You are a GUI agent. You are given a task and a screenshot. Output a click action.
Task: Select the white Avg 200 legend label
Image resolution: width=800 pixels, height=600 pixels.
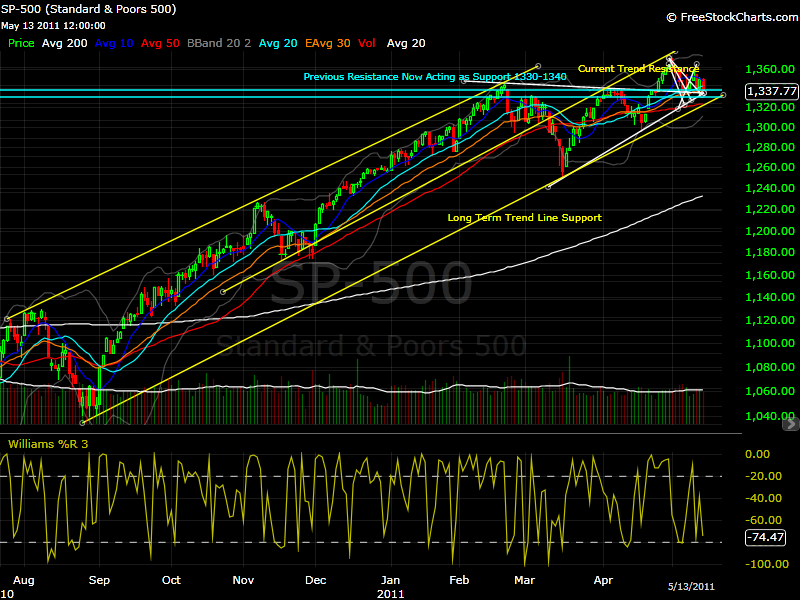click(x=64, y=43)
